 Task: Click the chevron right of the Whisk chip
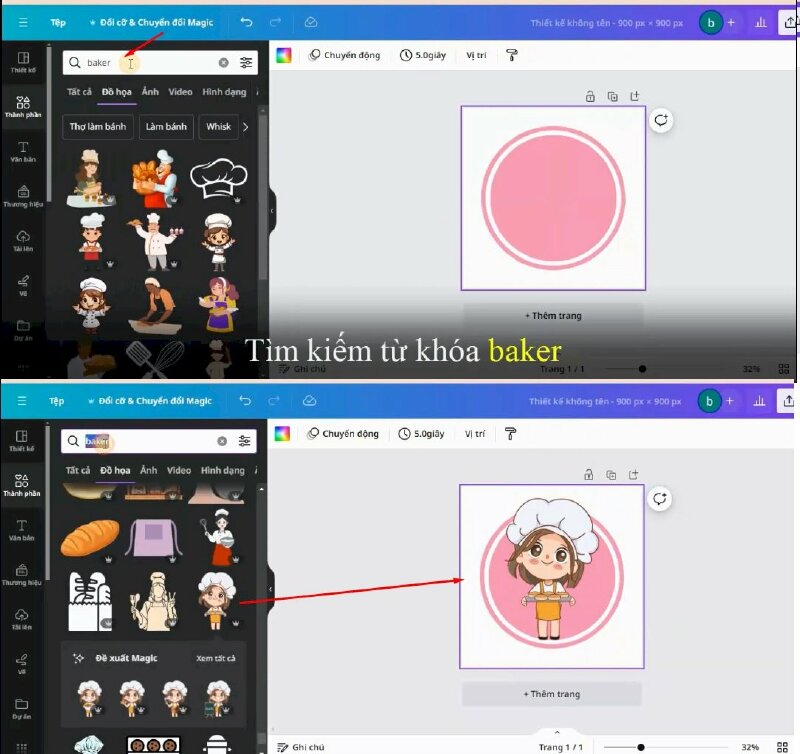pyautogui.click(x=246, y=127)
